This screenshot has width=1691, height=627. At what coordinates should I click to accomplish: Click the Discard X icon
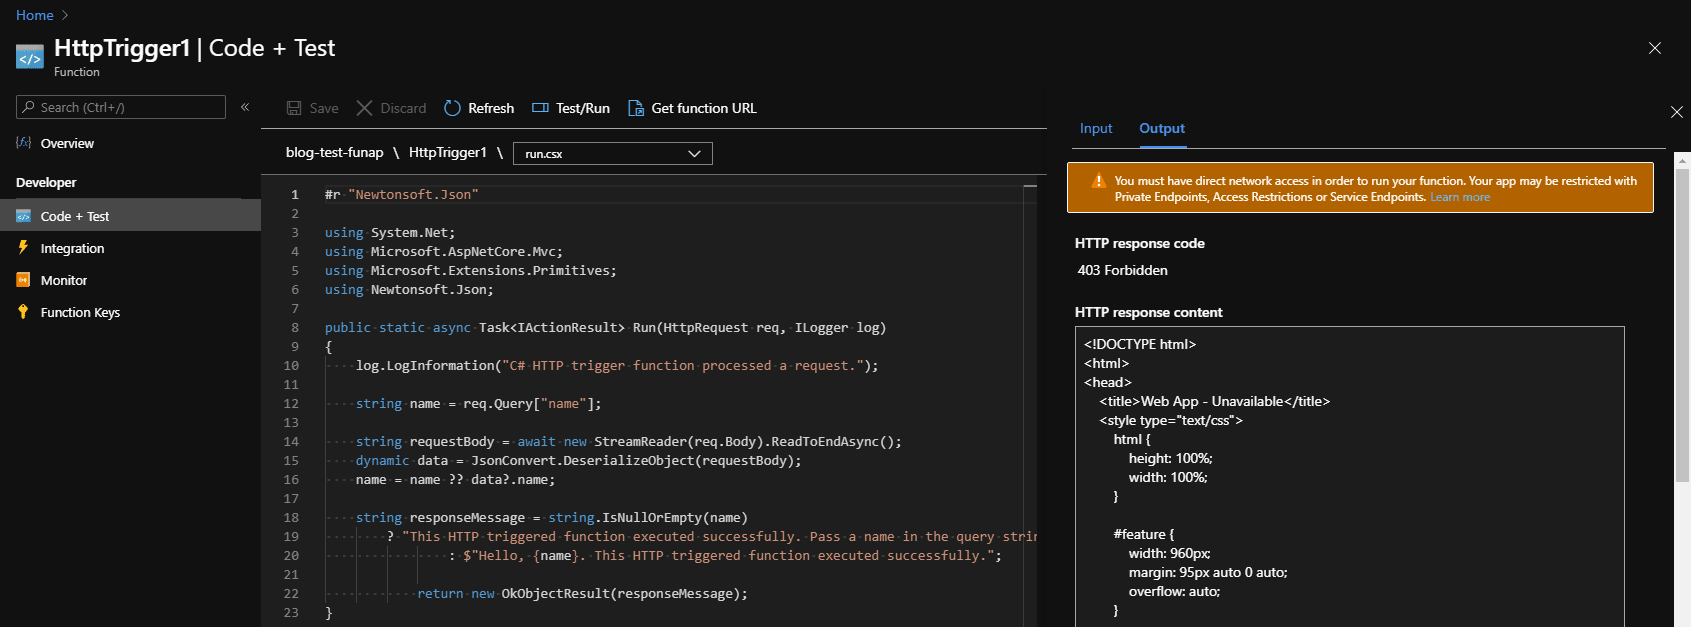click(365, 108)
